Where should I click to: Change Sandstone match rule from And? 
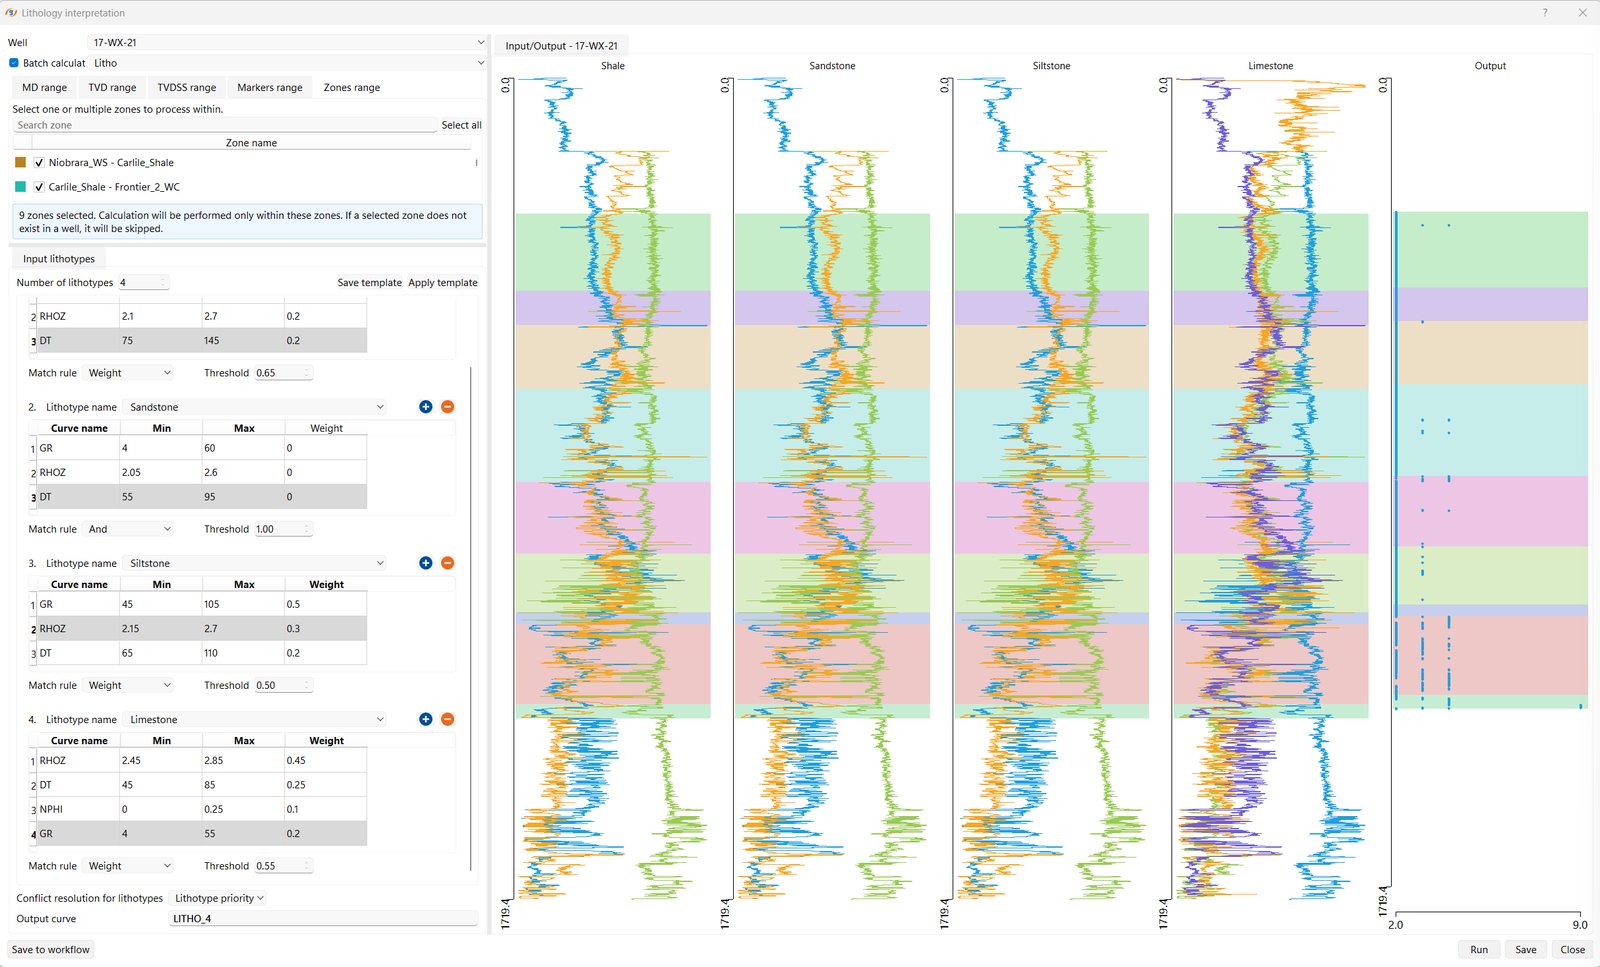(x=129, y=529)
